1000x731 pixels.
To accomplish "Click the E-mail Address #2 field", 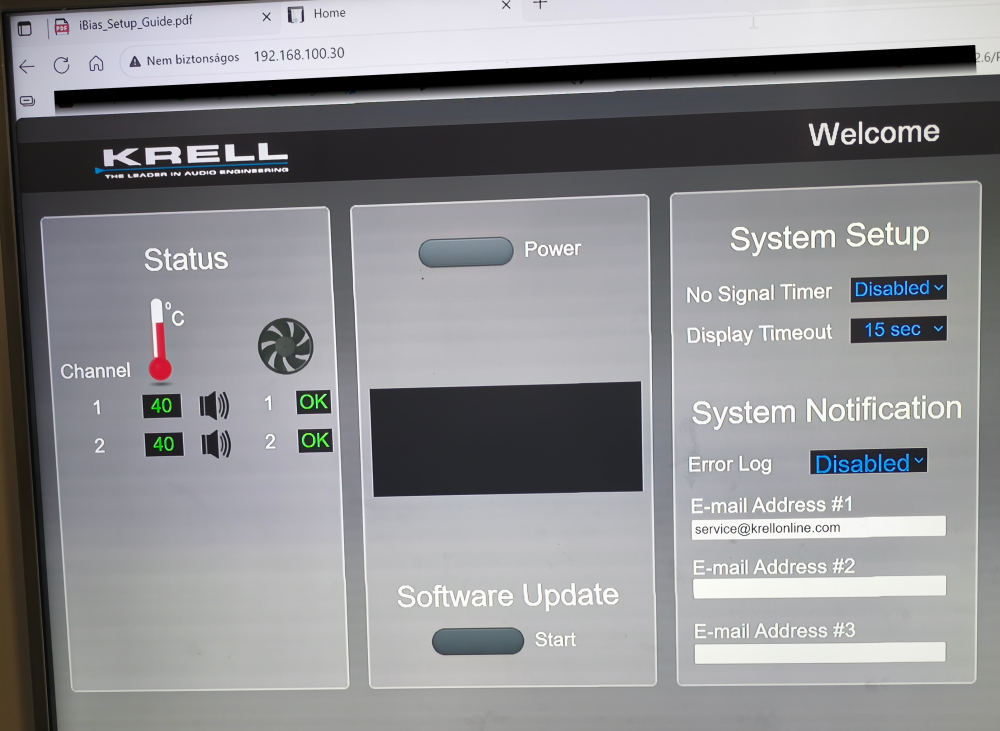I will 819,587.
